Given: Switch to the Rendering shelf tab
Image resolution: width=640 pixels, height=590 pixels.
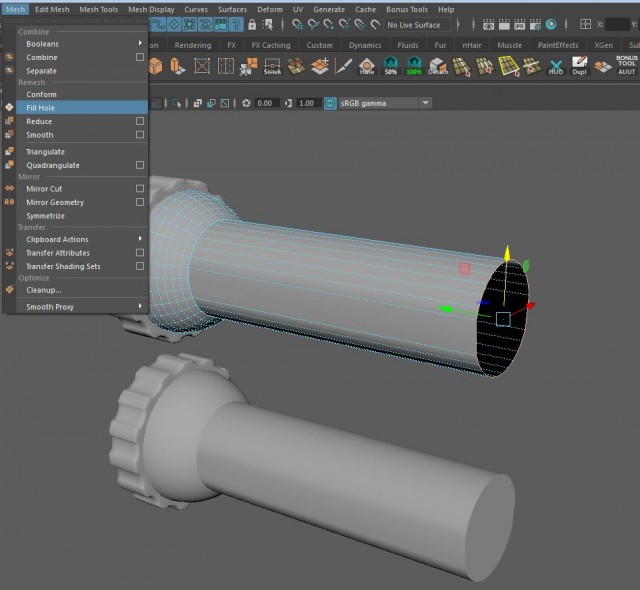Looking at the screenshot, I should point(193,45).
